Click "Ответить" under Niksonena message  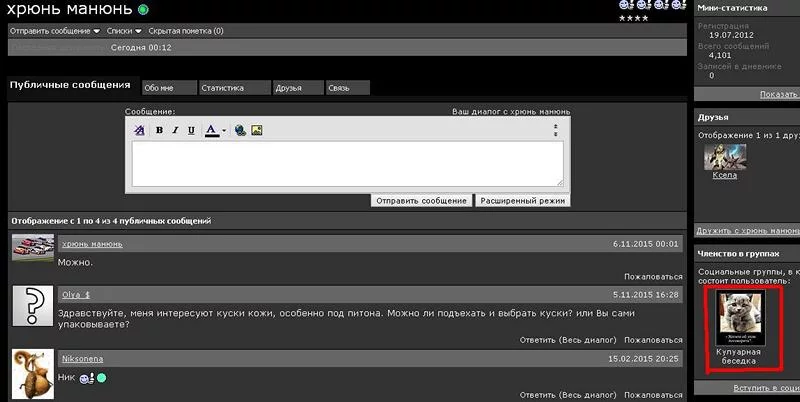click(537, 395)
